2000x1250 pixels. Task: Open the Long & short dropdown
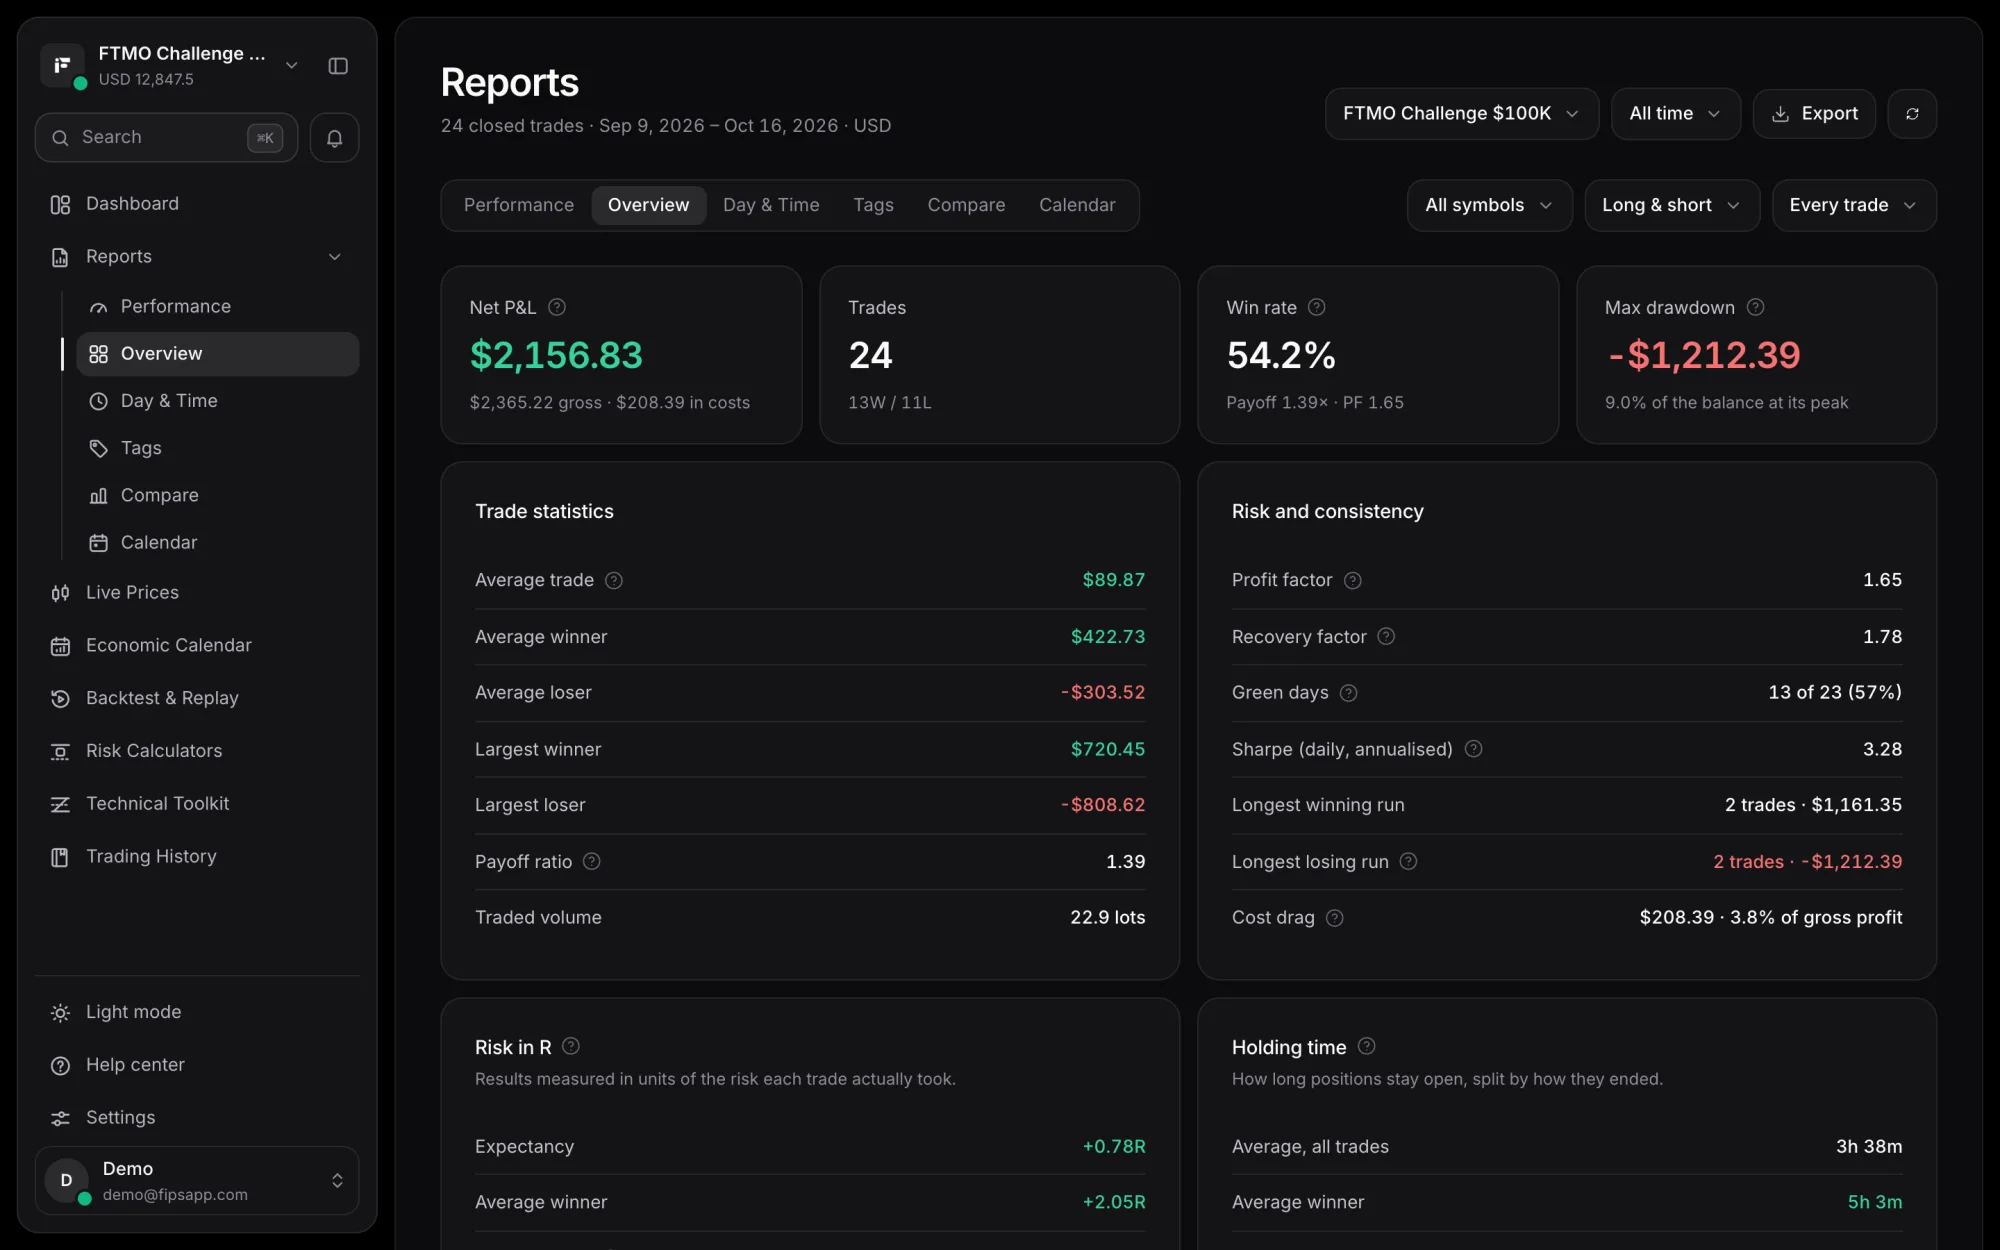point(1671,205)
